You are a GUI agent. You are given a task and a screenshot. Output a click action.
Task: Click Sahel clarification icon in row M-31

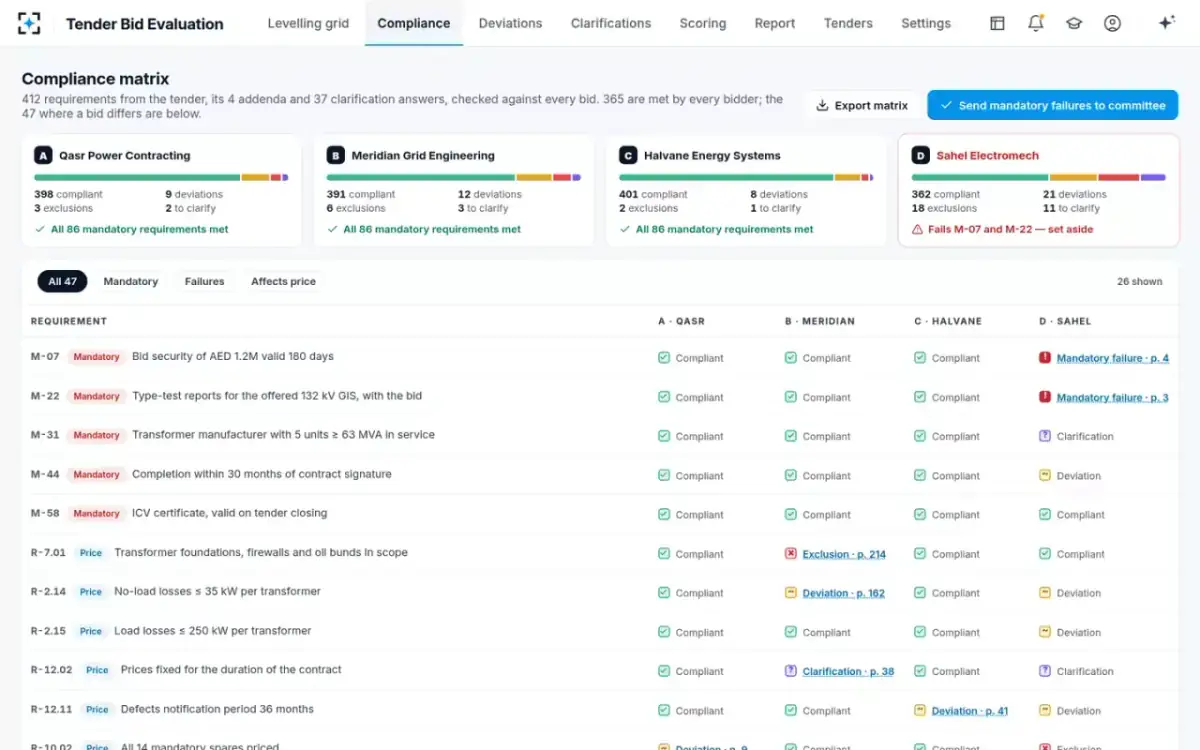1045,436
